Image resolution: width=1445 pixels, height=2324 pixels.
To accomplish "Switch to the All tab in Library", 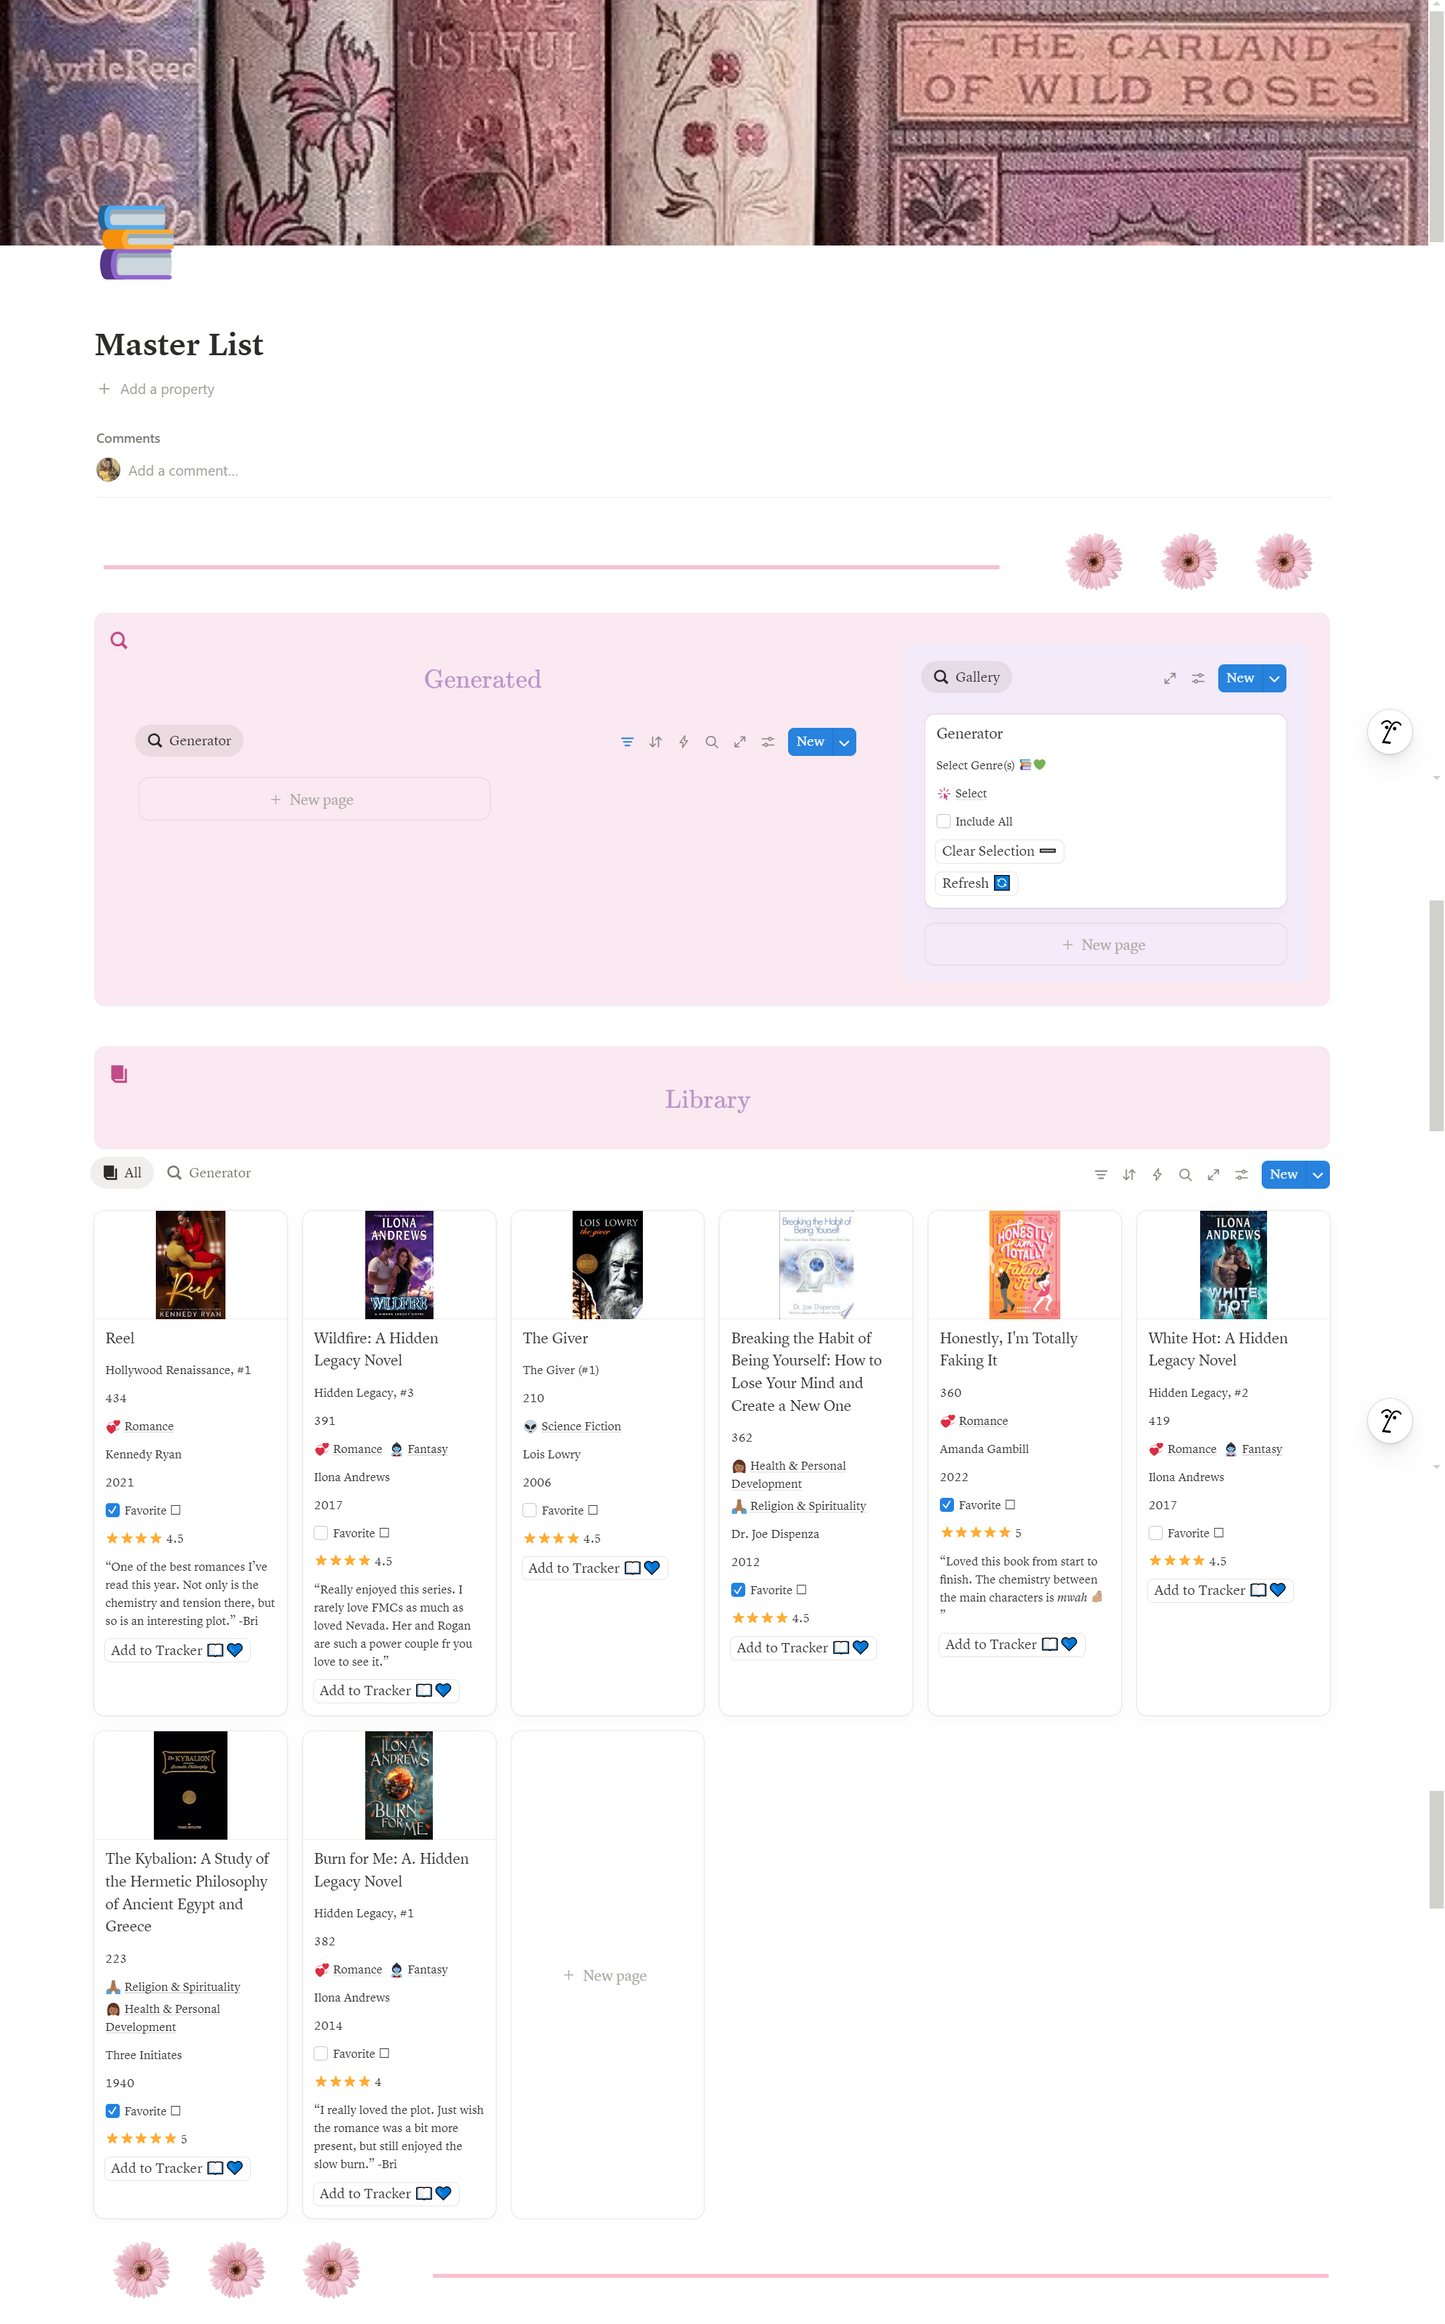I will point(122,1173).
